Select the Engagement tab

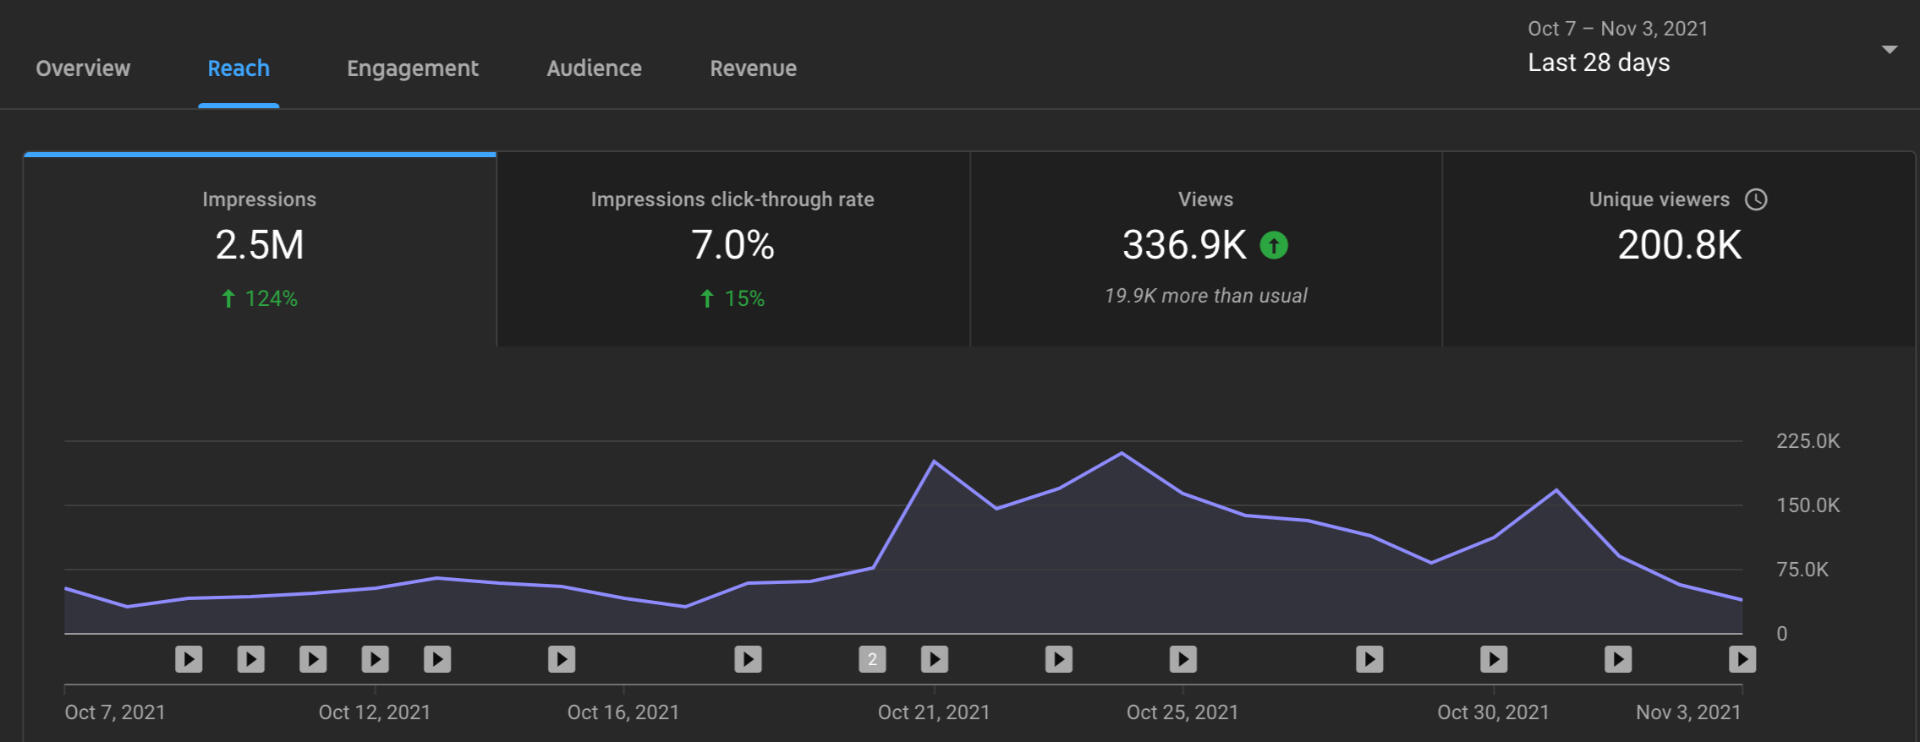(x=412, y=68)
